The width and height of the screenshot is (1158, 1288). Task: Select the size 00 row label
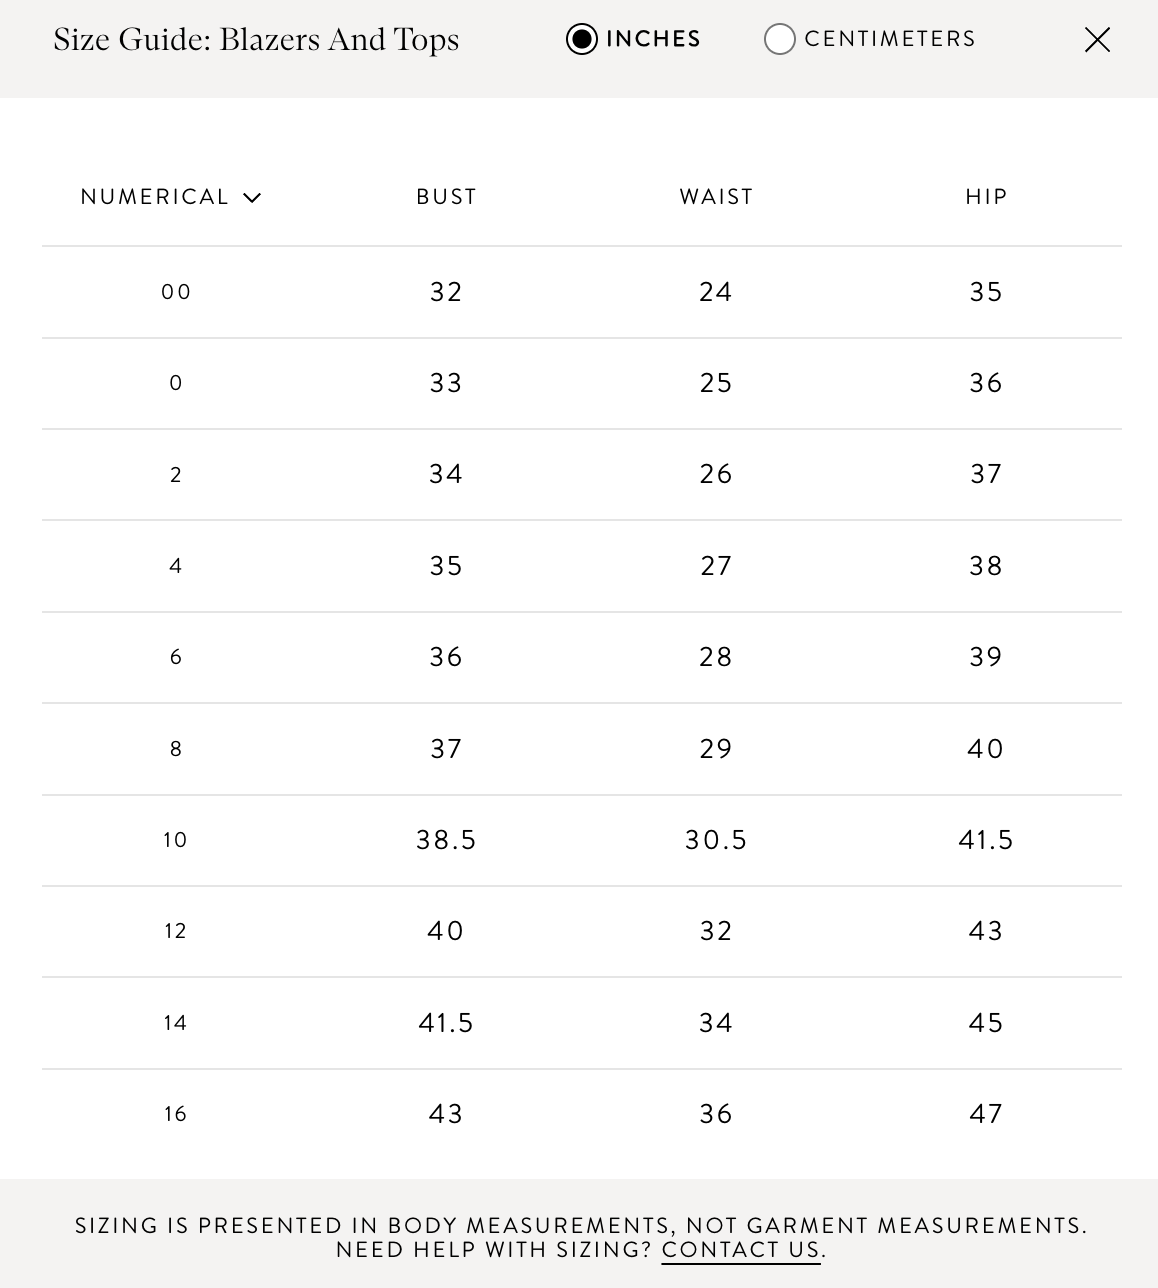(x=176, y=292)
